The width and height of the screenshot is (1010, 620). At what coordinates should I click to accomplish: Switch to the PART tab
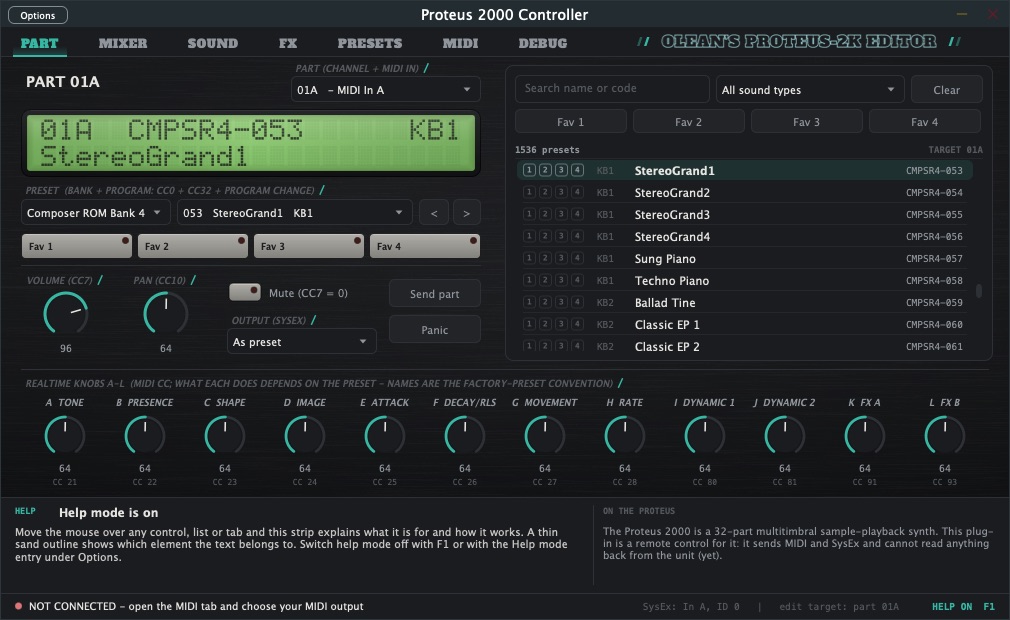pos(39,43)
